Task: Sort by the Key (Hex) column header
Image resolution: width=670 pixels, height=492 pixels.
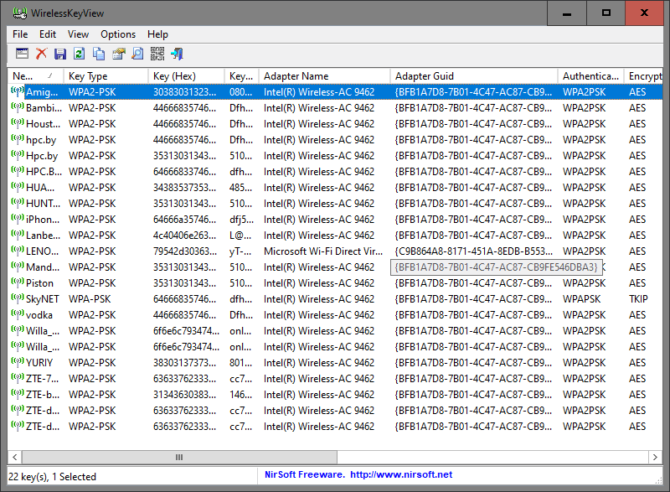Action: (x=186, y=76)
